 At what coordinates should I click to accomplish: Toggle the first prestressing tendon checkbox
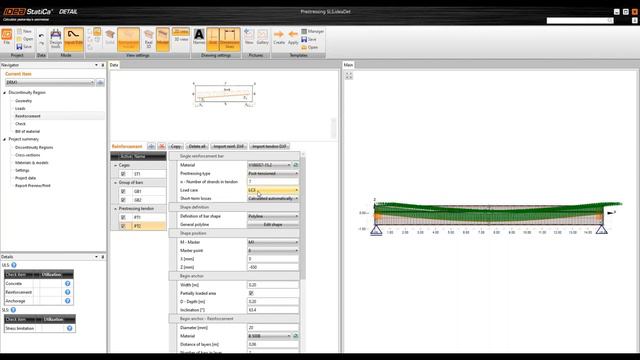click(x=123, y=218)
